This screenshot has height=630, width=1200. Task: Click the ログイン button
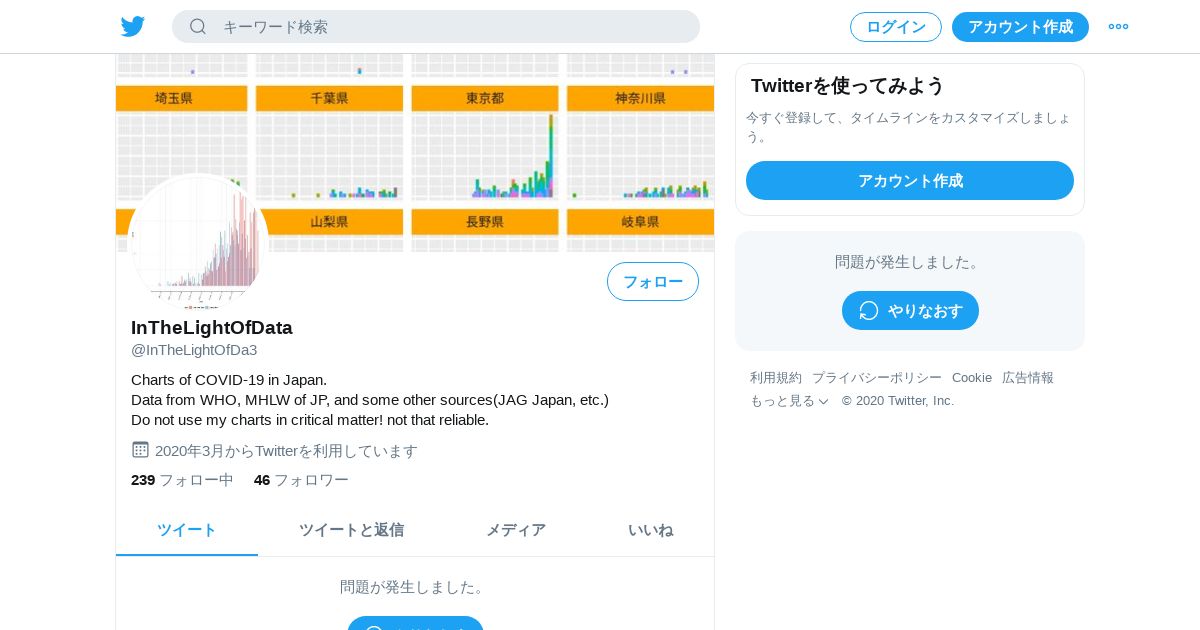click(x=896, y=27)
